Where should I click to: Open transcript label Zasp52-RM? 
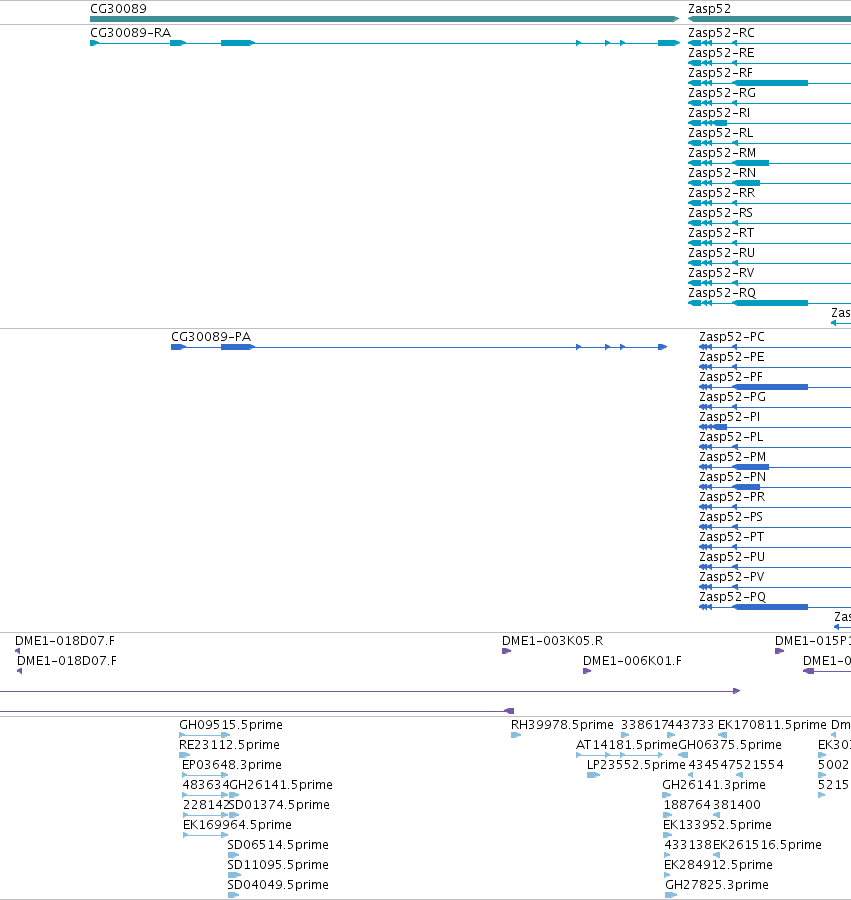(722, 153)
